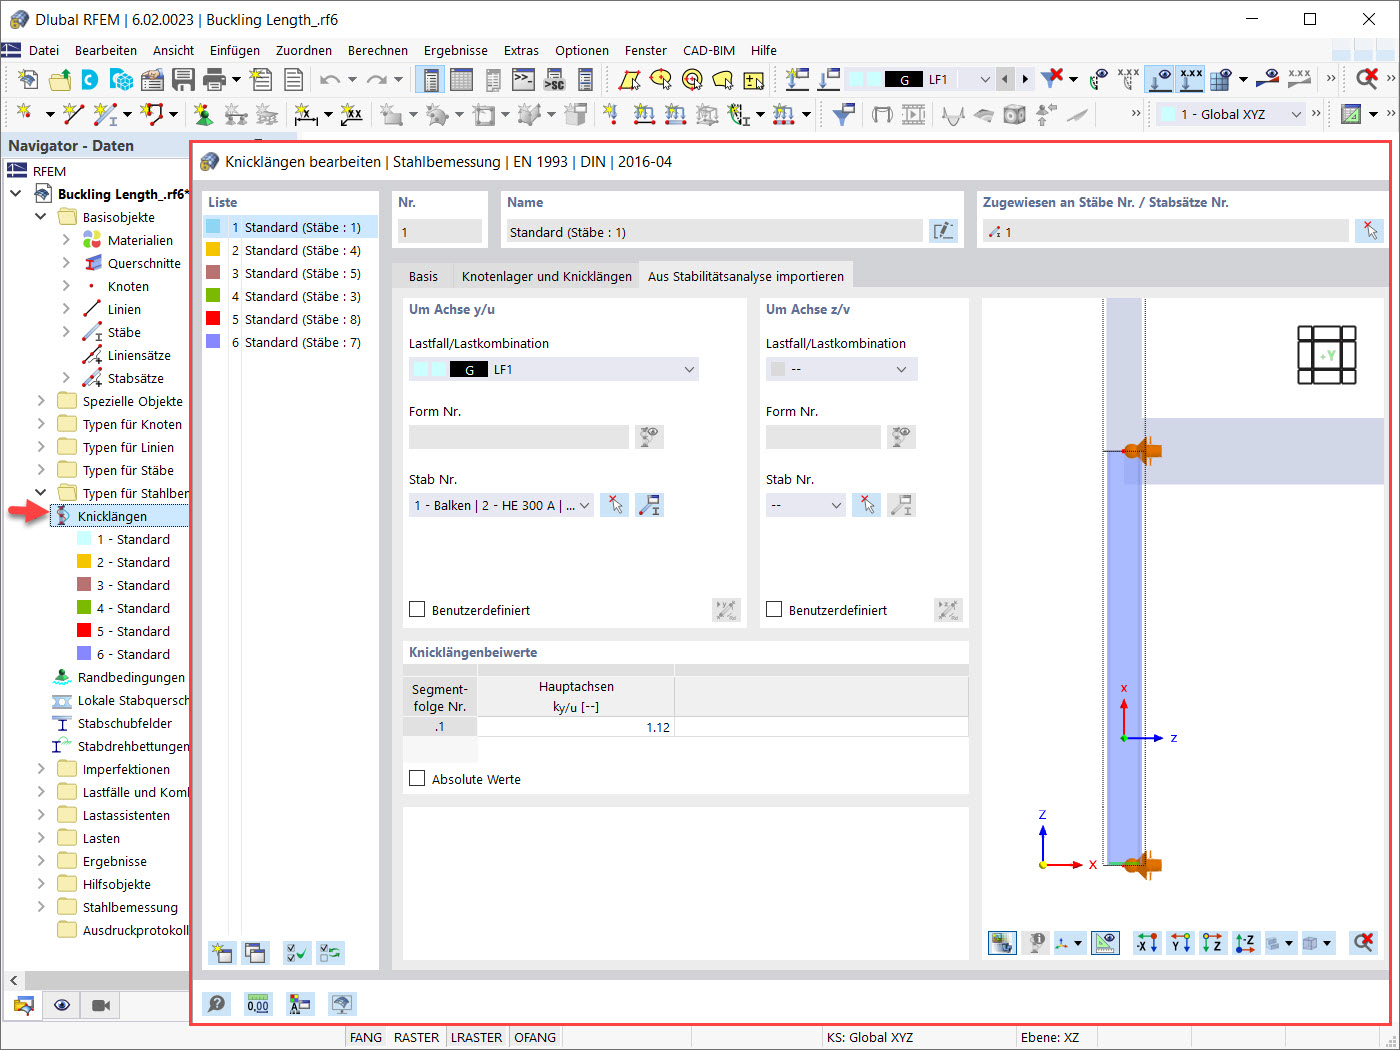
Task: Toggle the table display icon in toolbar
Action: [x=461, y=79]
